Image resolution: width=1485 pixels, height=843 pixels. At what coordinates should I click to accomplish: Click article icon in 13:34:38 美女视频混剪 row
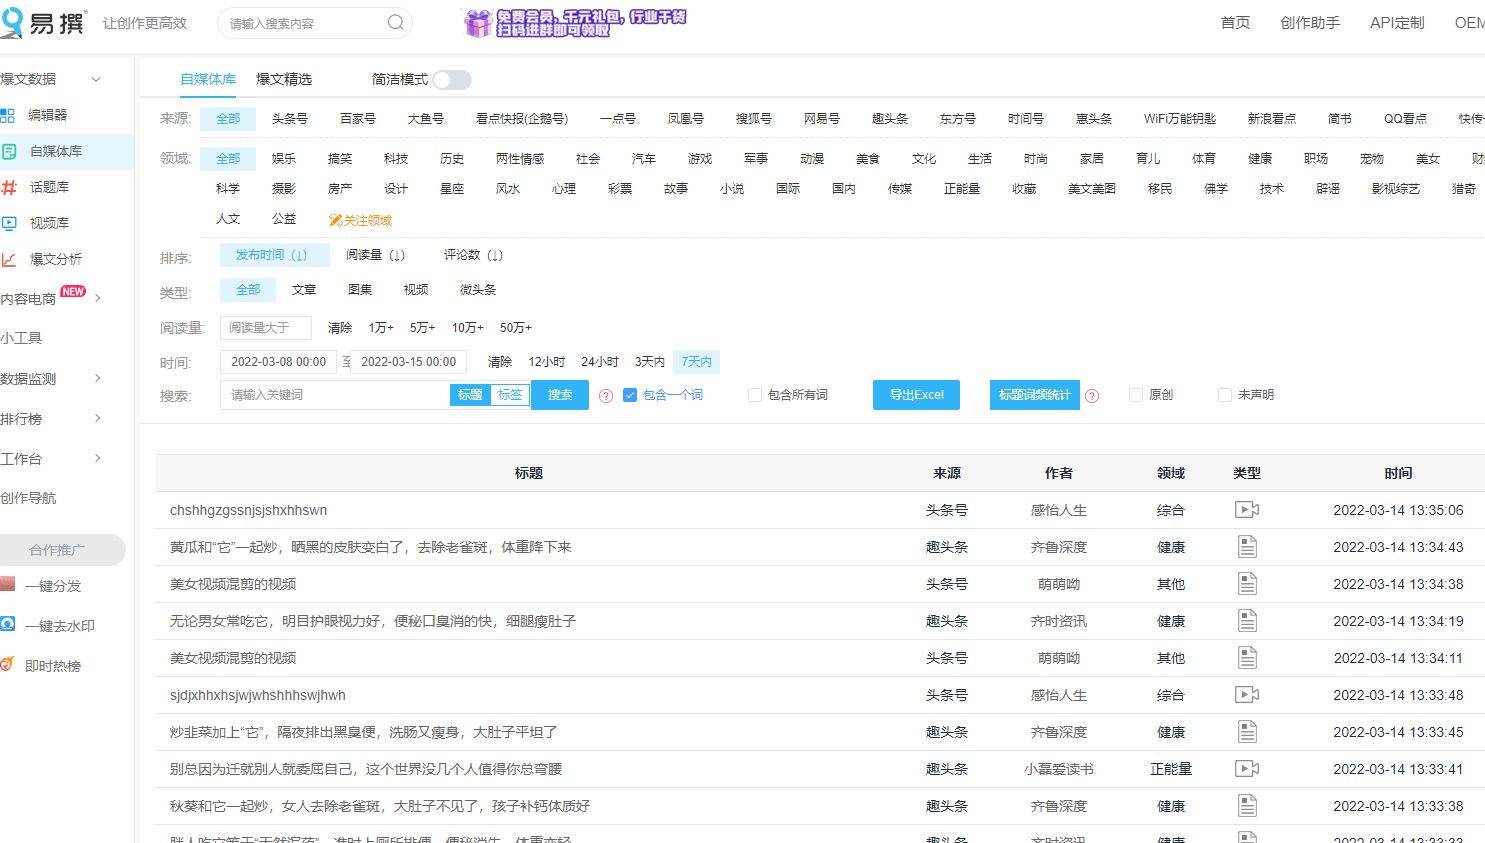[1247, 584]
